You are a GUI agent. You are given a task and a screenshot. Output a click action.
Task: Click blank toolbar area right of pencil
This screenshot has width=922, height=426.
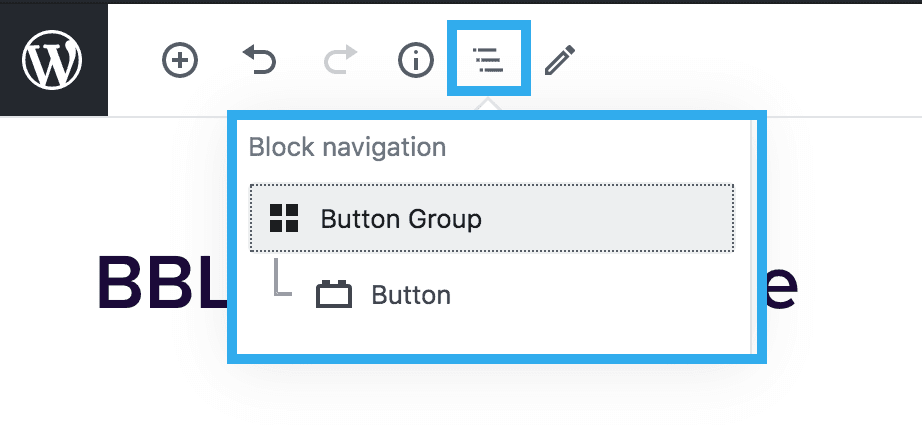740,61
